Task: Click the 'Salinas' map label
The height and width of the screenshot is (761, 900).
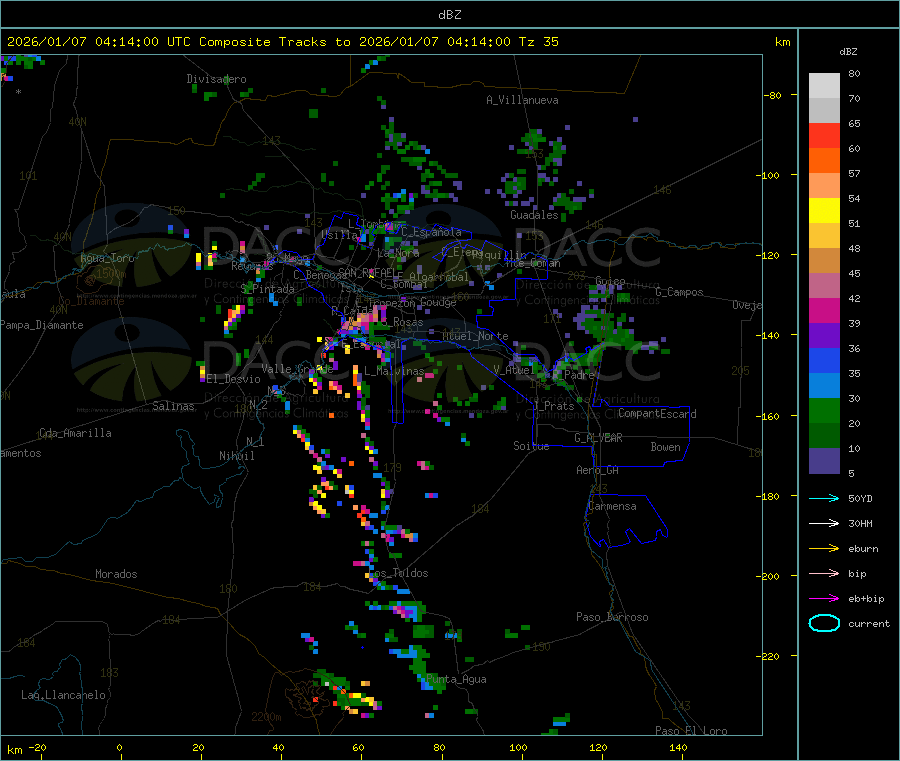Action: [x=173, y=406]
